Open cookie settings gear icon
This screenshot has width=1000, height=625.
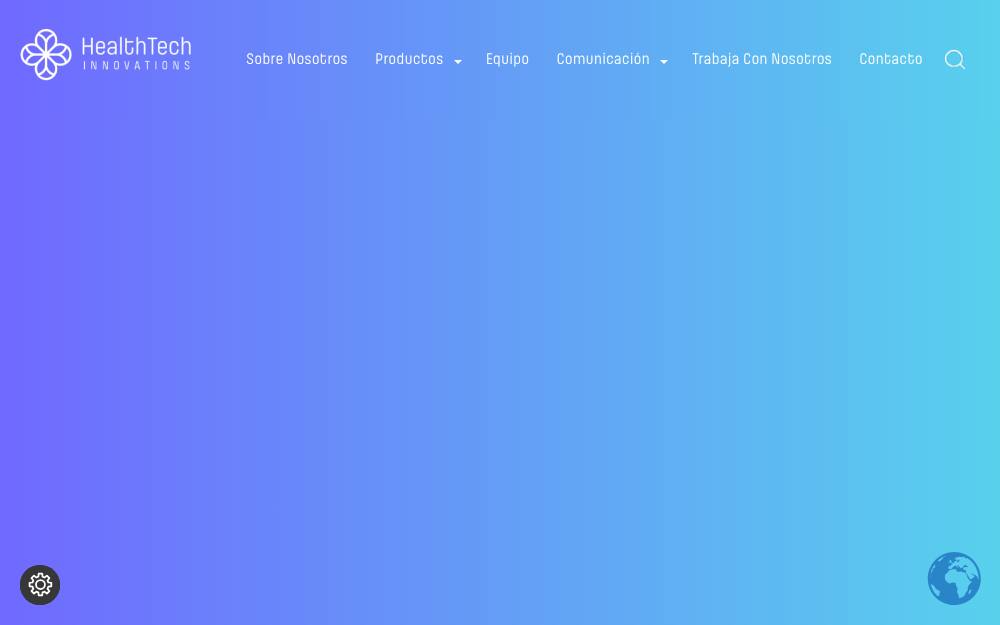(40, 585)
